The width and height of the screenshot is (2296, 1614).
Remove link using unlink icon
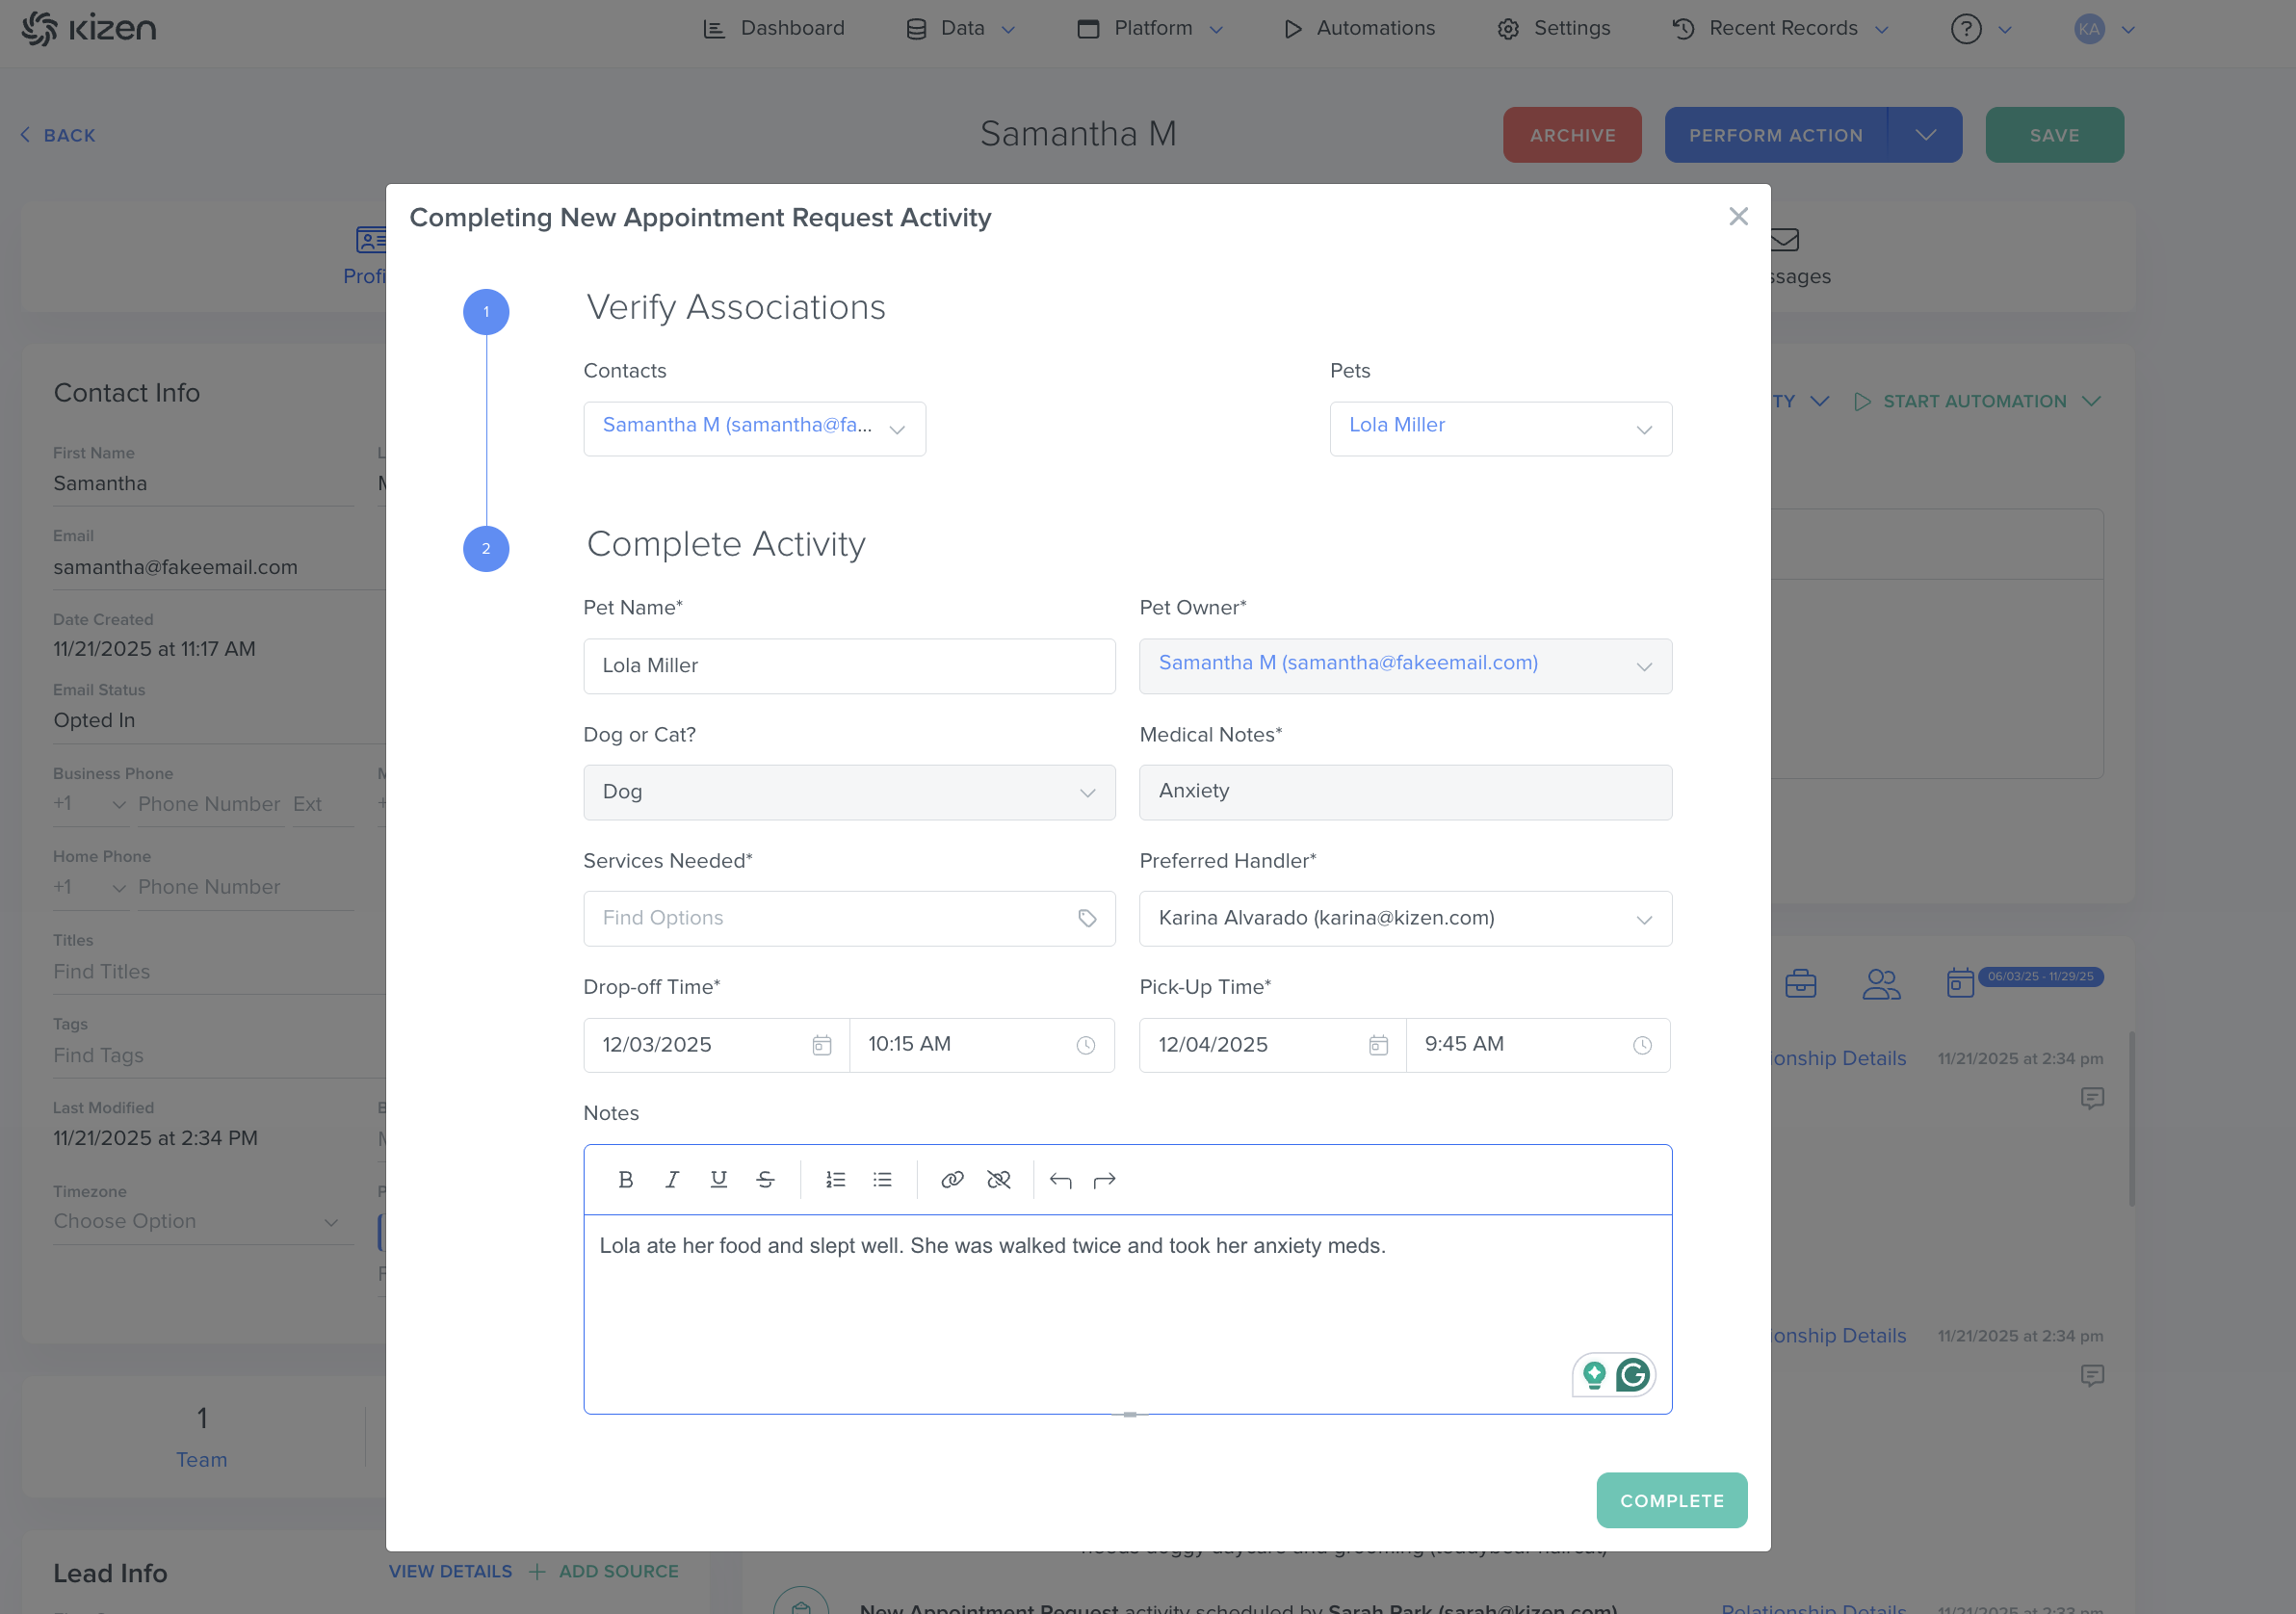999,1180
